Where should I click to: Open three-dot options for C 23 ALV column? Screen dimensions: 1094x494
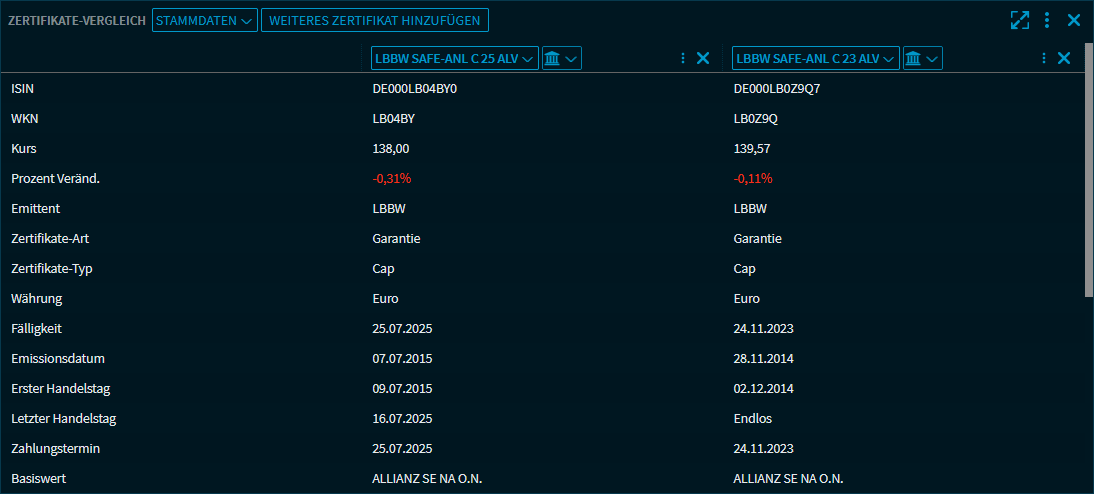point(1044,58)
